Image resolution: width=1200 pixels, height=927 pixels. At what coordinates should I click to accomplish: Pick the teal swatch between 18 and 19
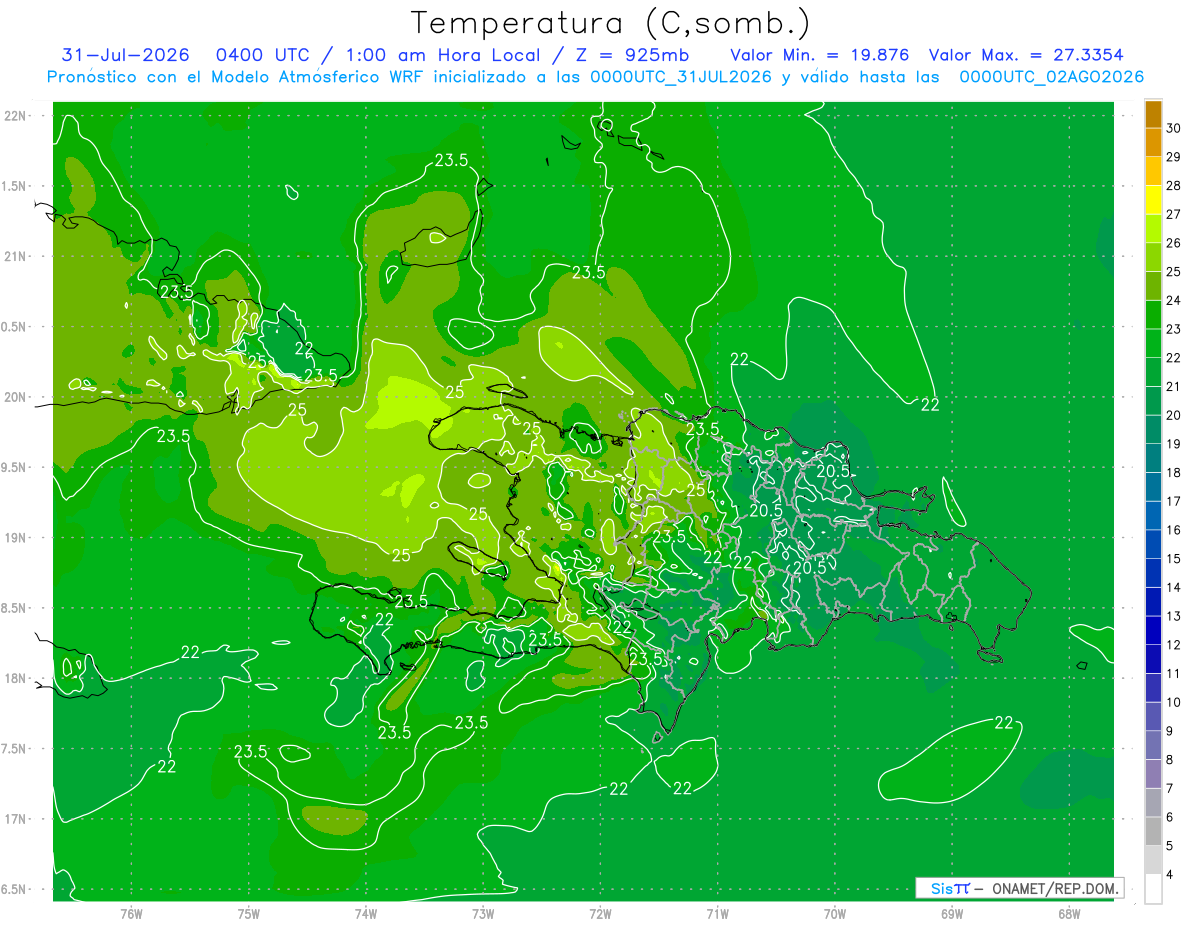pos(1153,458)
